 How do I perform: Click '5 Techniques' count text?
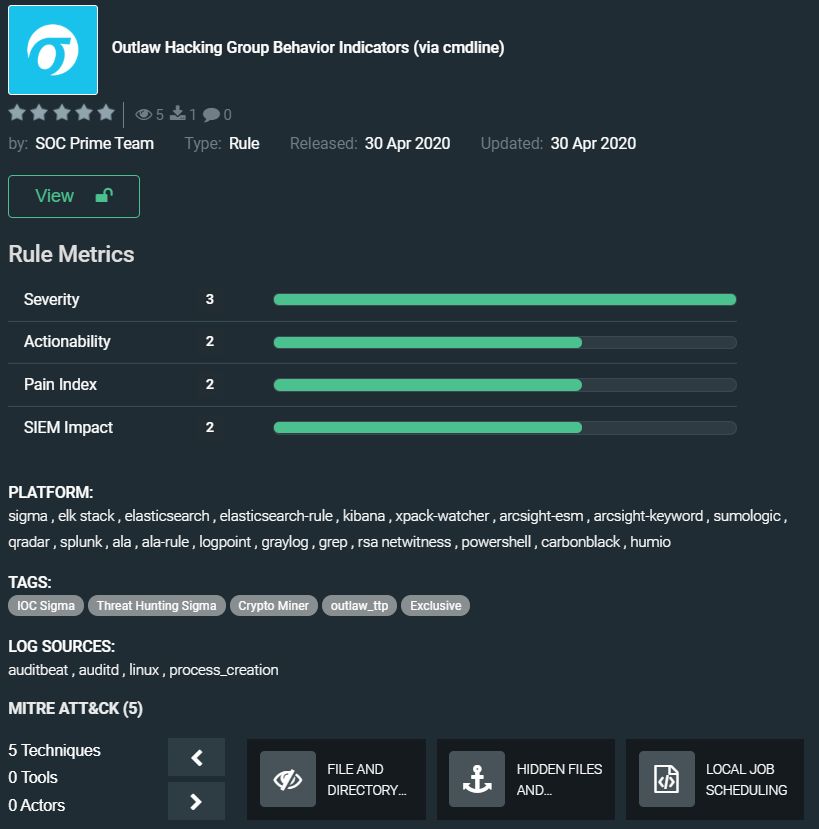[54, 750]
